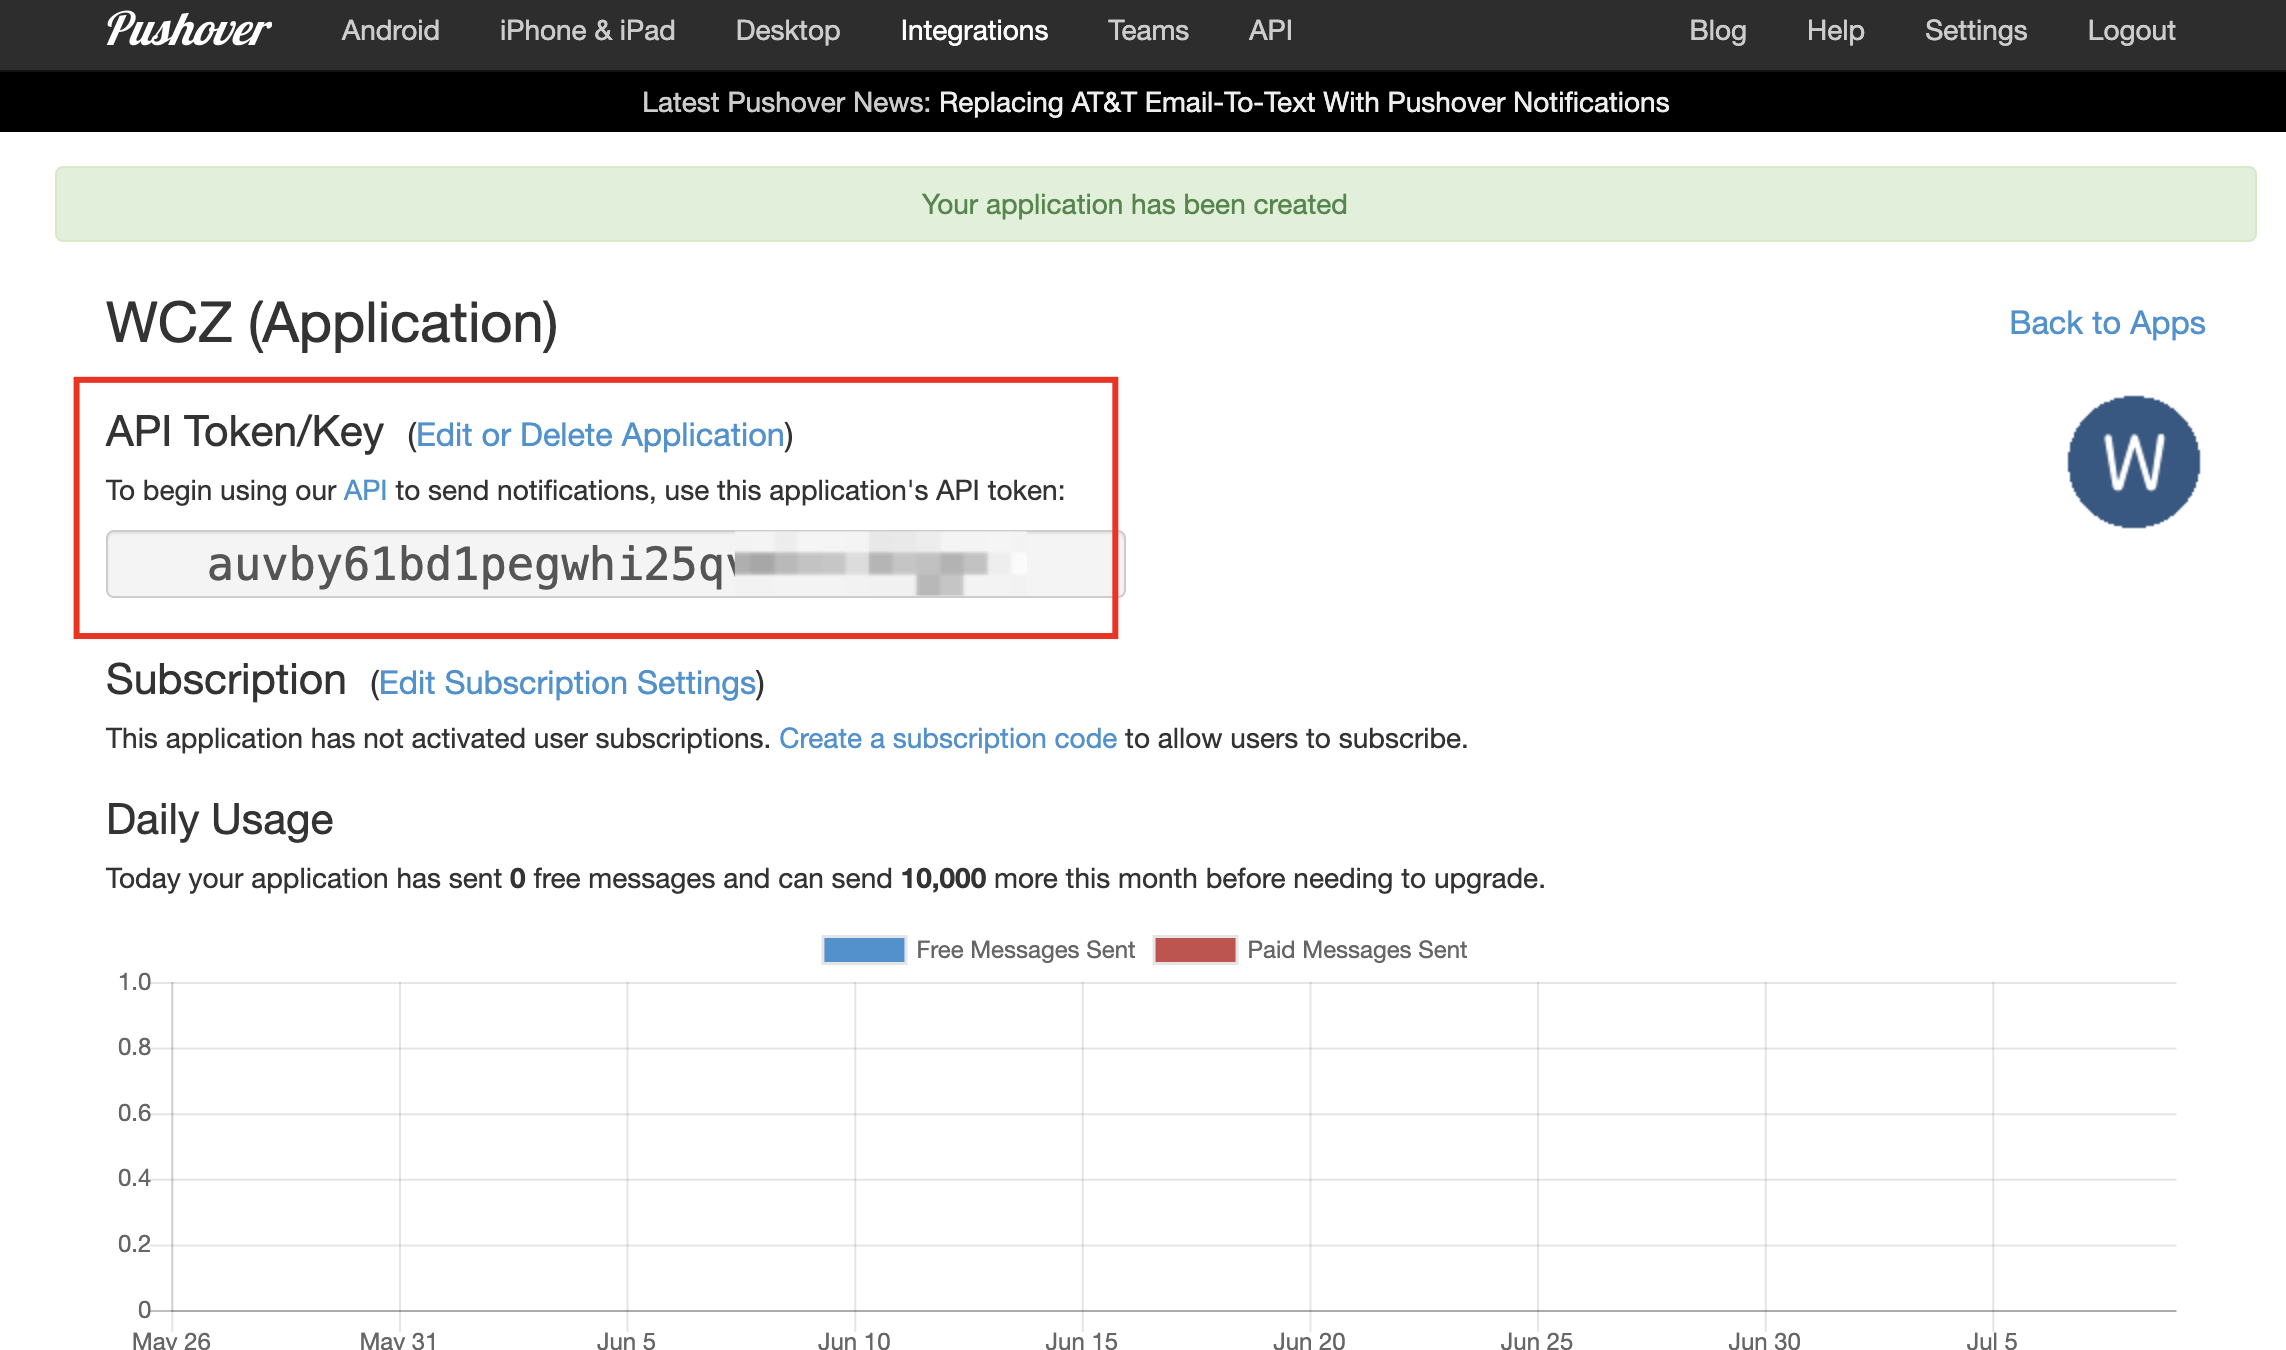Open account Settings
Image resolution: width=2286 pixels, height=1350 pixels.
point(1975,30)
